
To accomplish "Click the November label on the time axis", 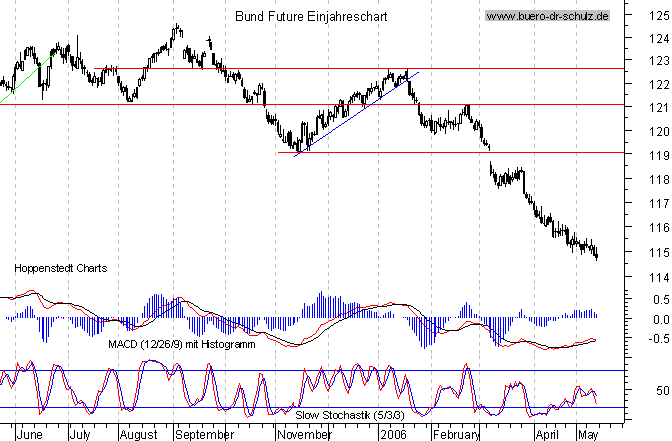I will coord(306,435).
